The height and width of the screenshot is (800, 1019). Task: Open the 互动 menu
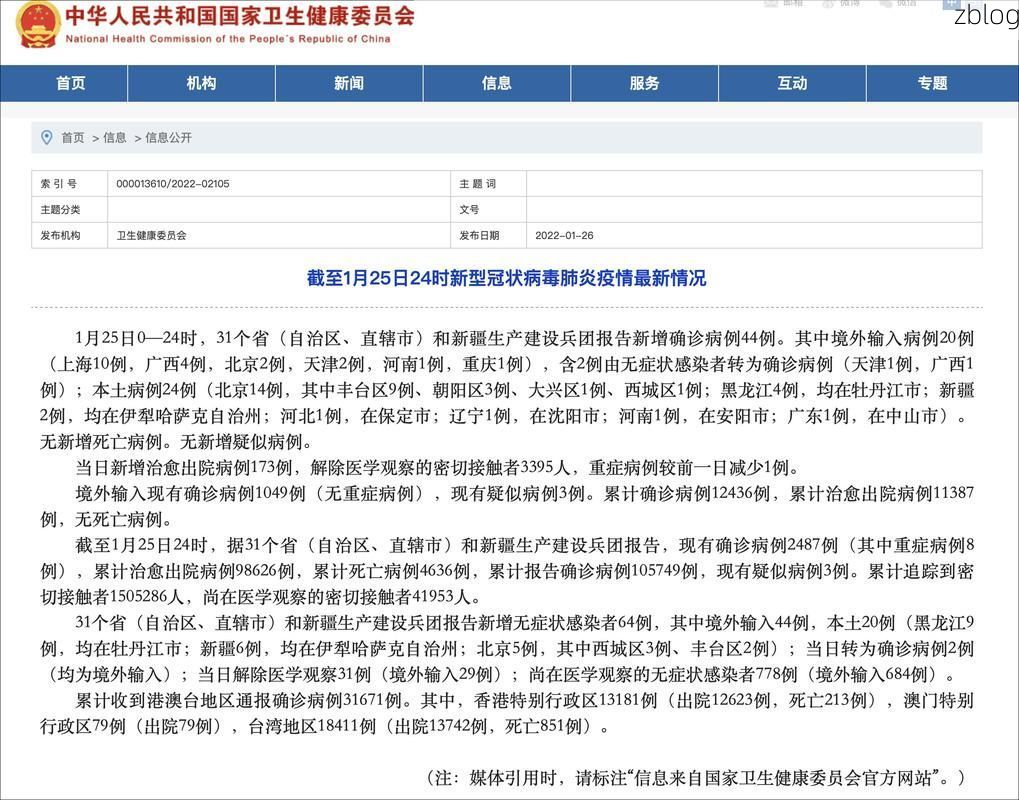click(792, 83)
